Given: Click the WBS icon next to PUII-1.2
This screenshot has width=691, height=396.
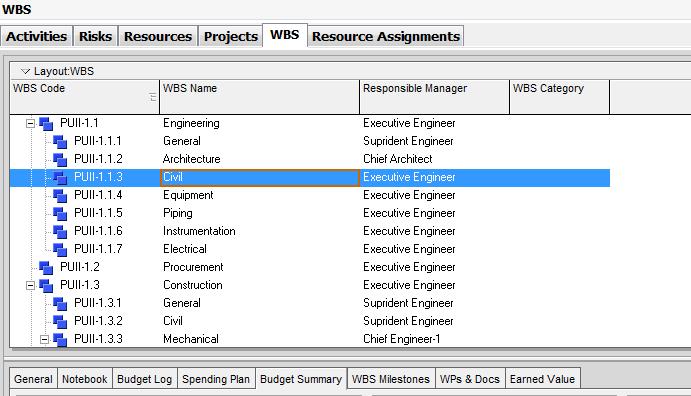Looking at the screenshot, I should [x=46, y=267].
